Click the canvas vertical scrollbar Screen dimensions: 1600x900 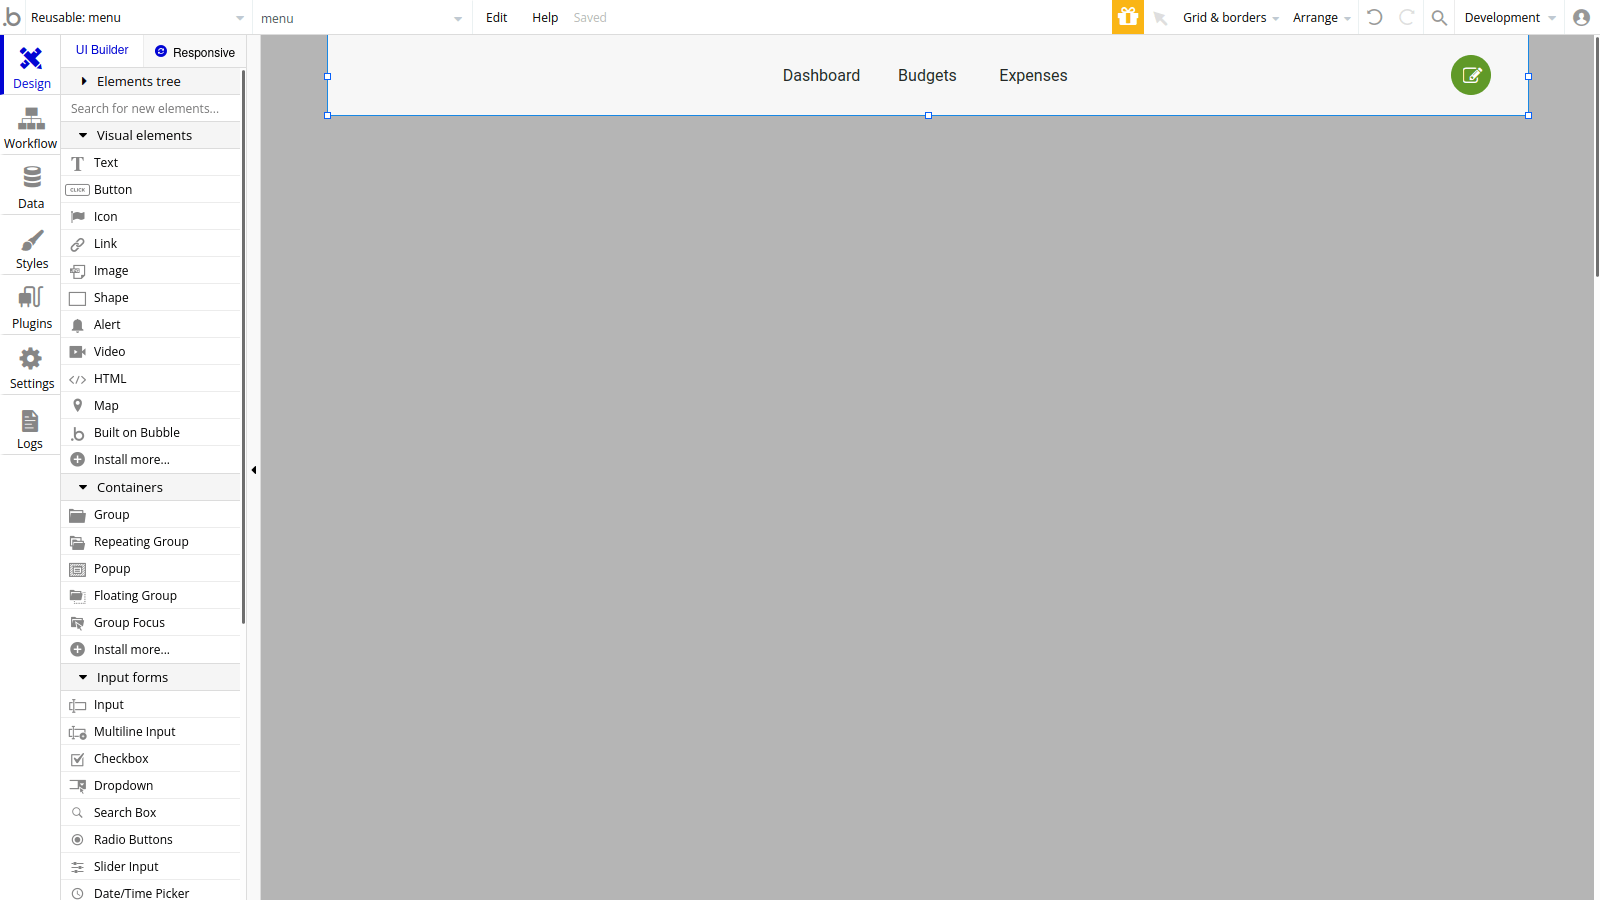coord(1597,156)
